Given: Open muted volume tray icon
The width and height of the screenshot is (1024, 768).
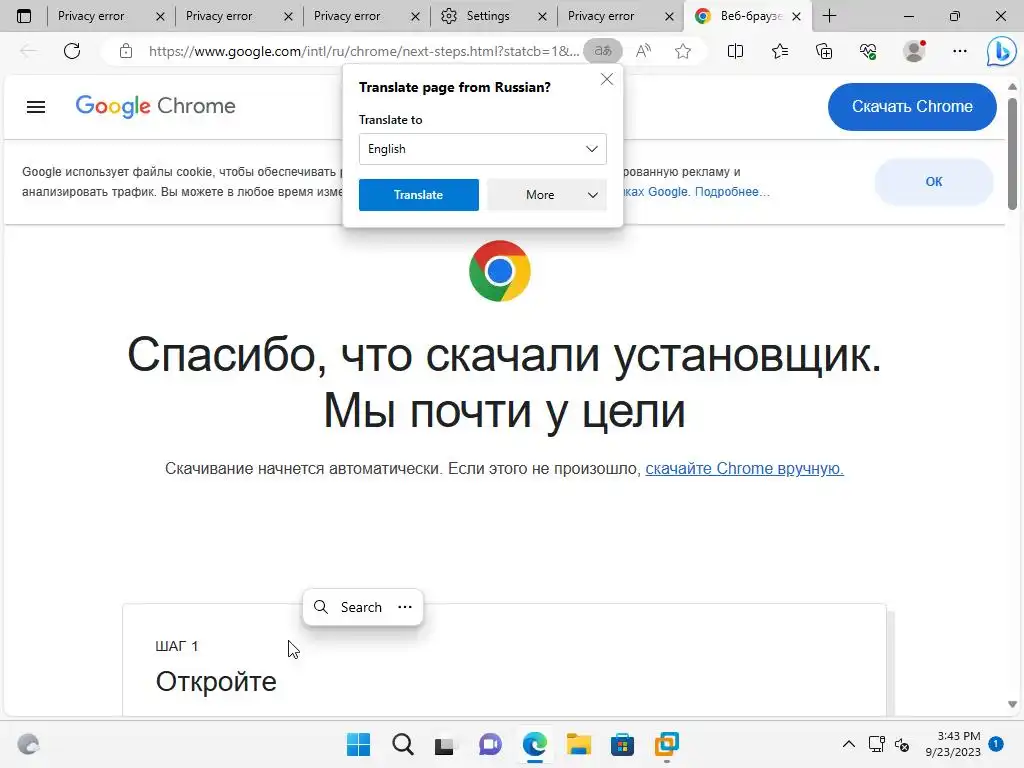Looking at the screenshot, I should point(902,744).
